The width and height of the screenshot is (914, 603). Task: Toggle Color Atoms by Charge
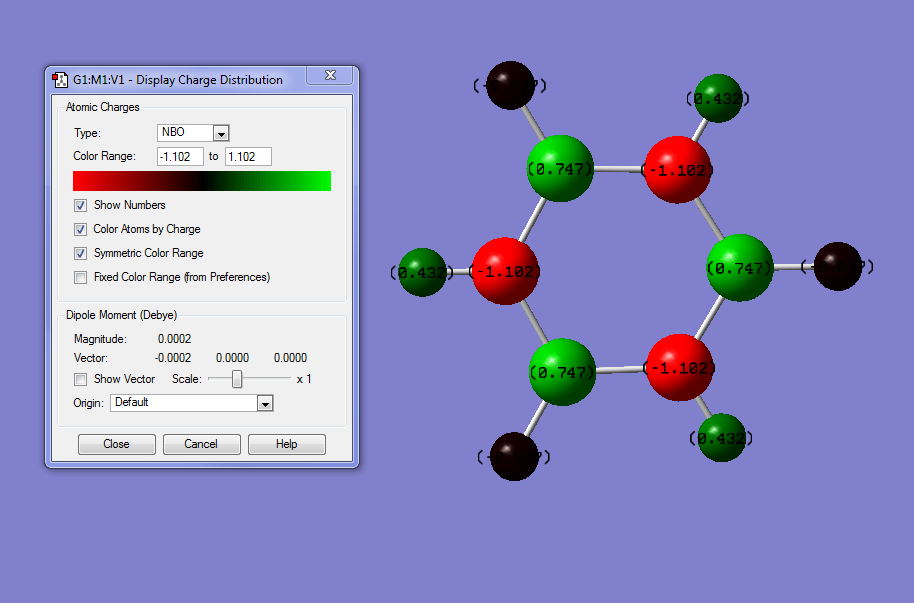(80, 229)
